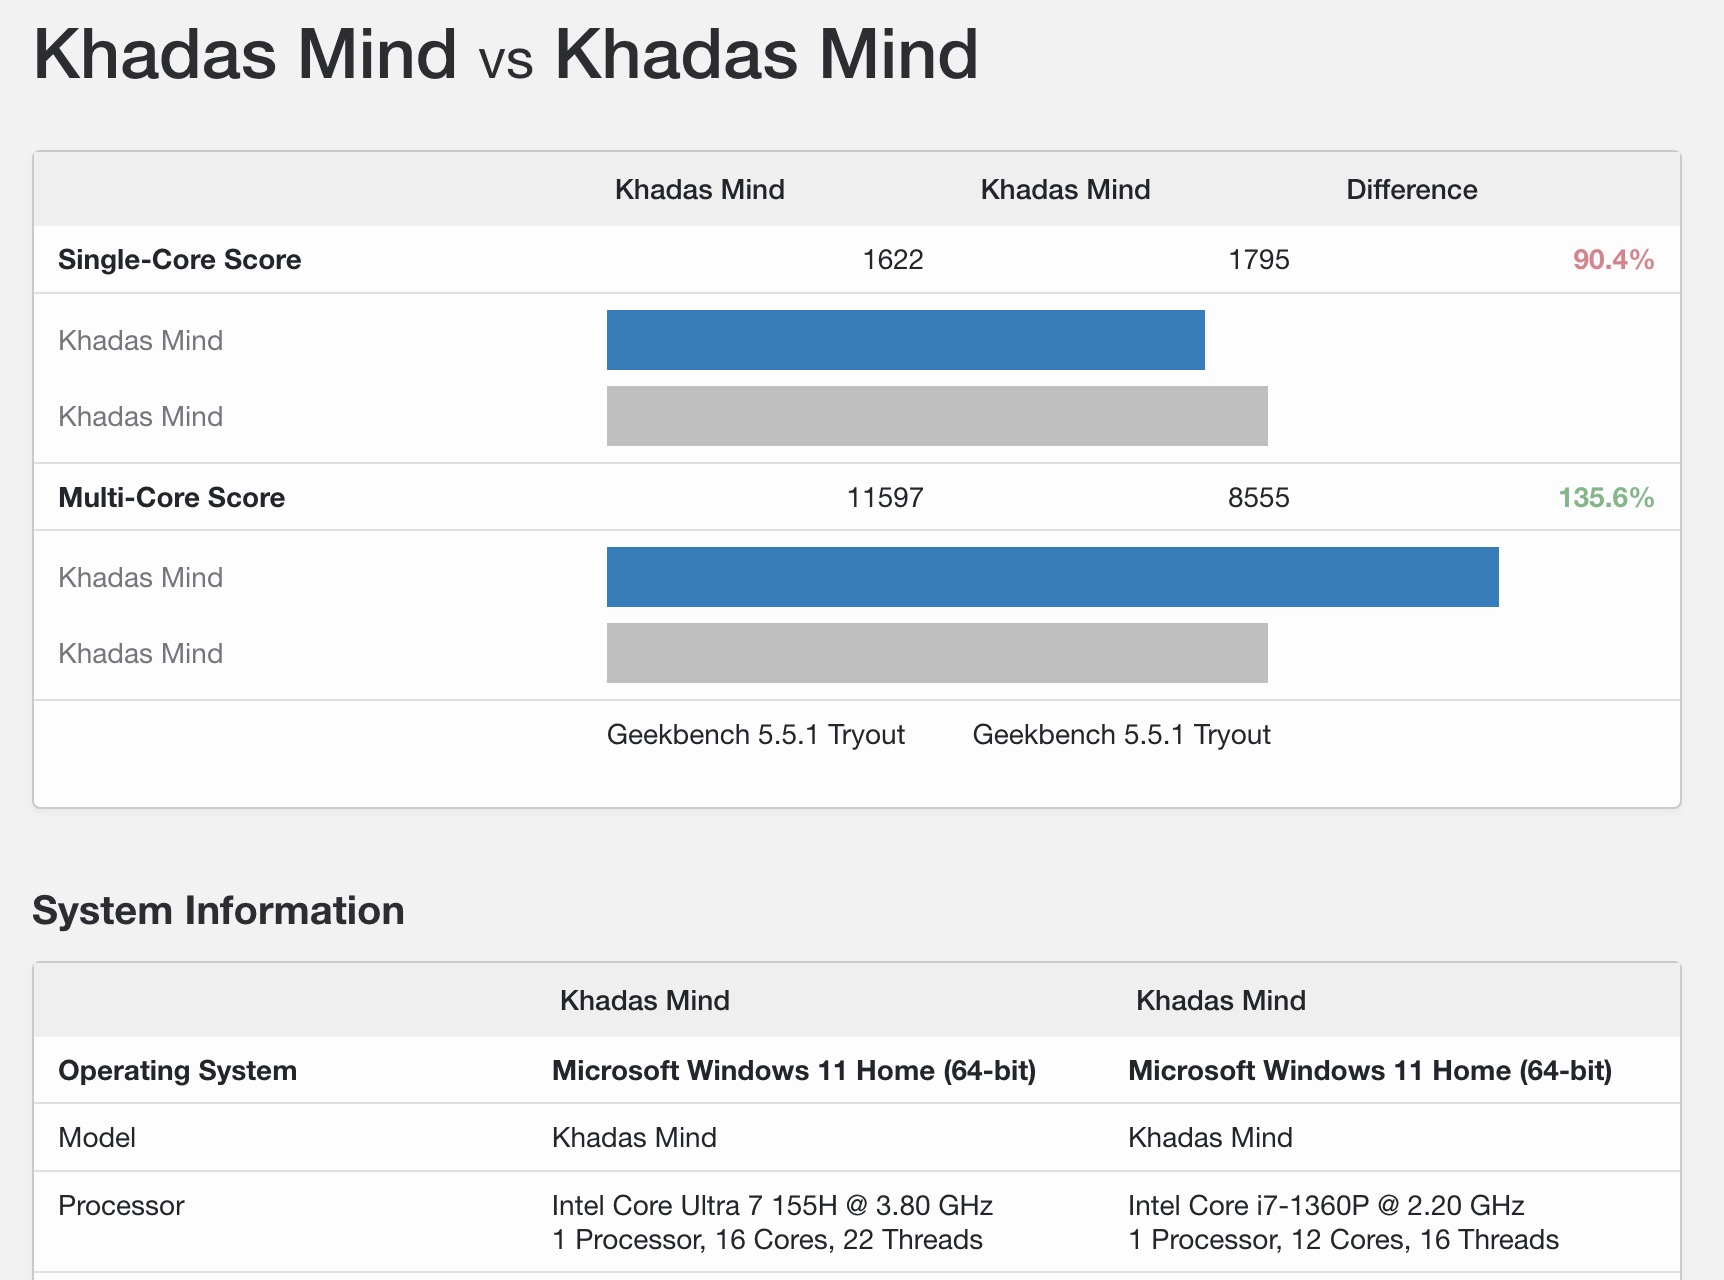This screenshot has height=1280, width=1724.
Task: Click the Processor row label
Action: [x=121, y=1206]
